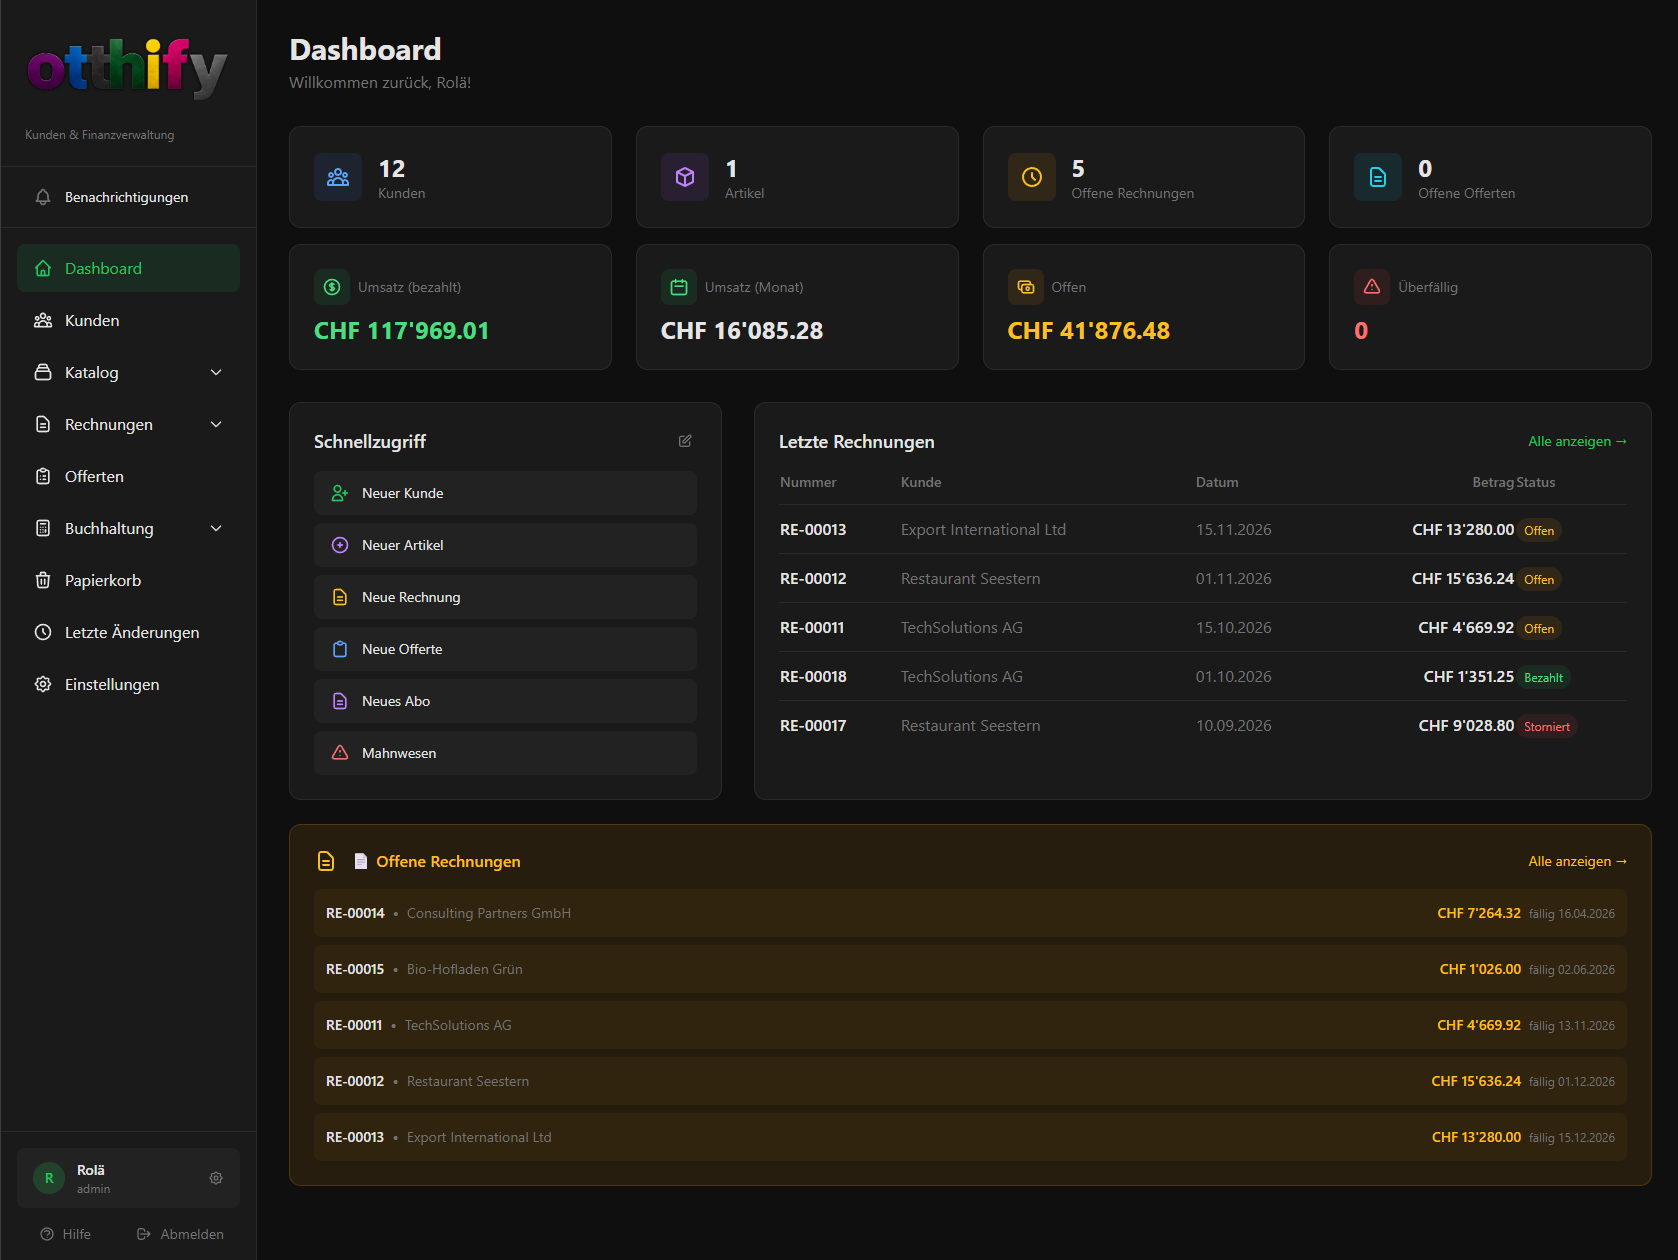Click the Papierkorb trash icon
The height and width of the screenshot is (1260, 1678).
(43, 580)
